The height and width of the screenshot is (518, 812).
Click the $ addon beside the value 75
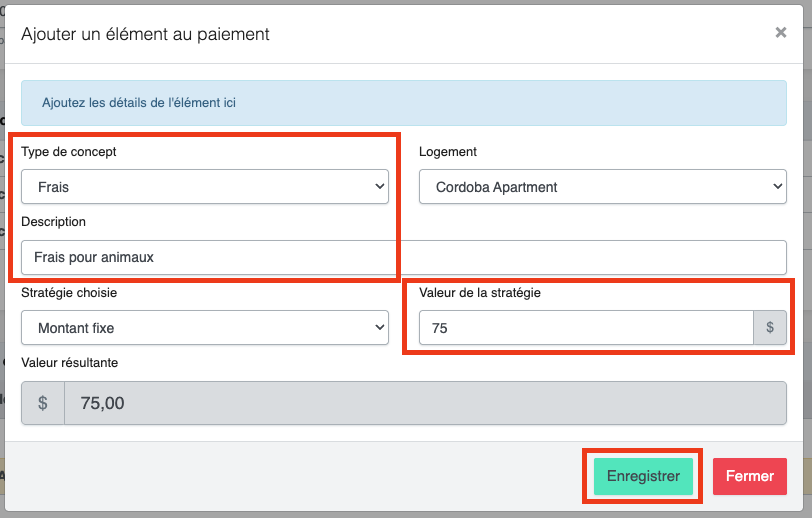pyautogui.click(x=769, y=327)
